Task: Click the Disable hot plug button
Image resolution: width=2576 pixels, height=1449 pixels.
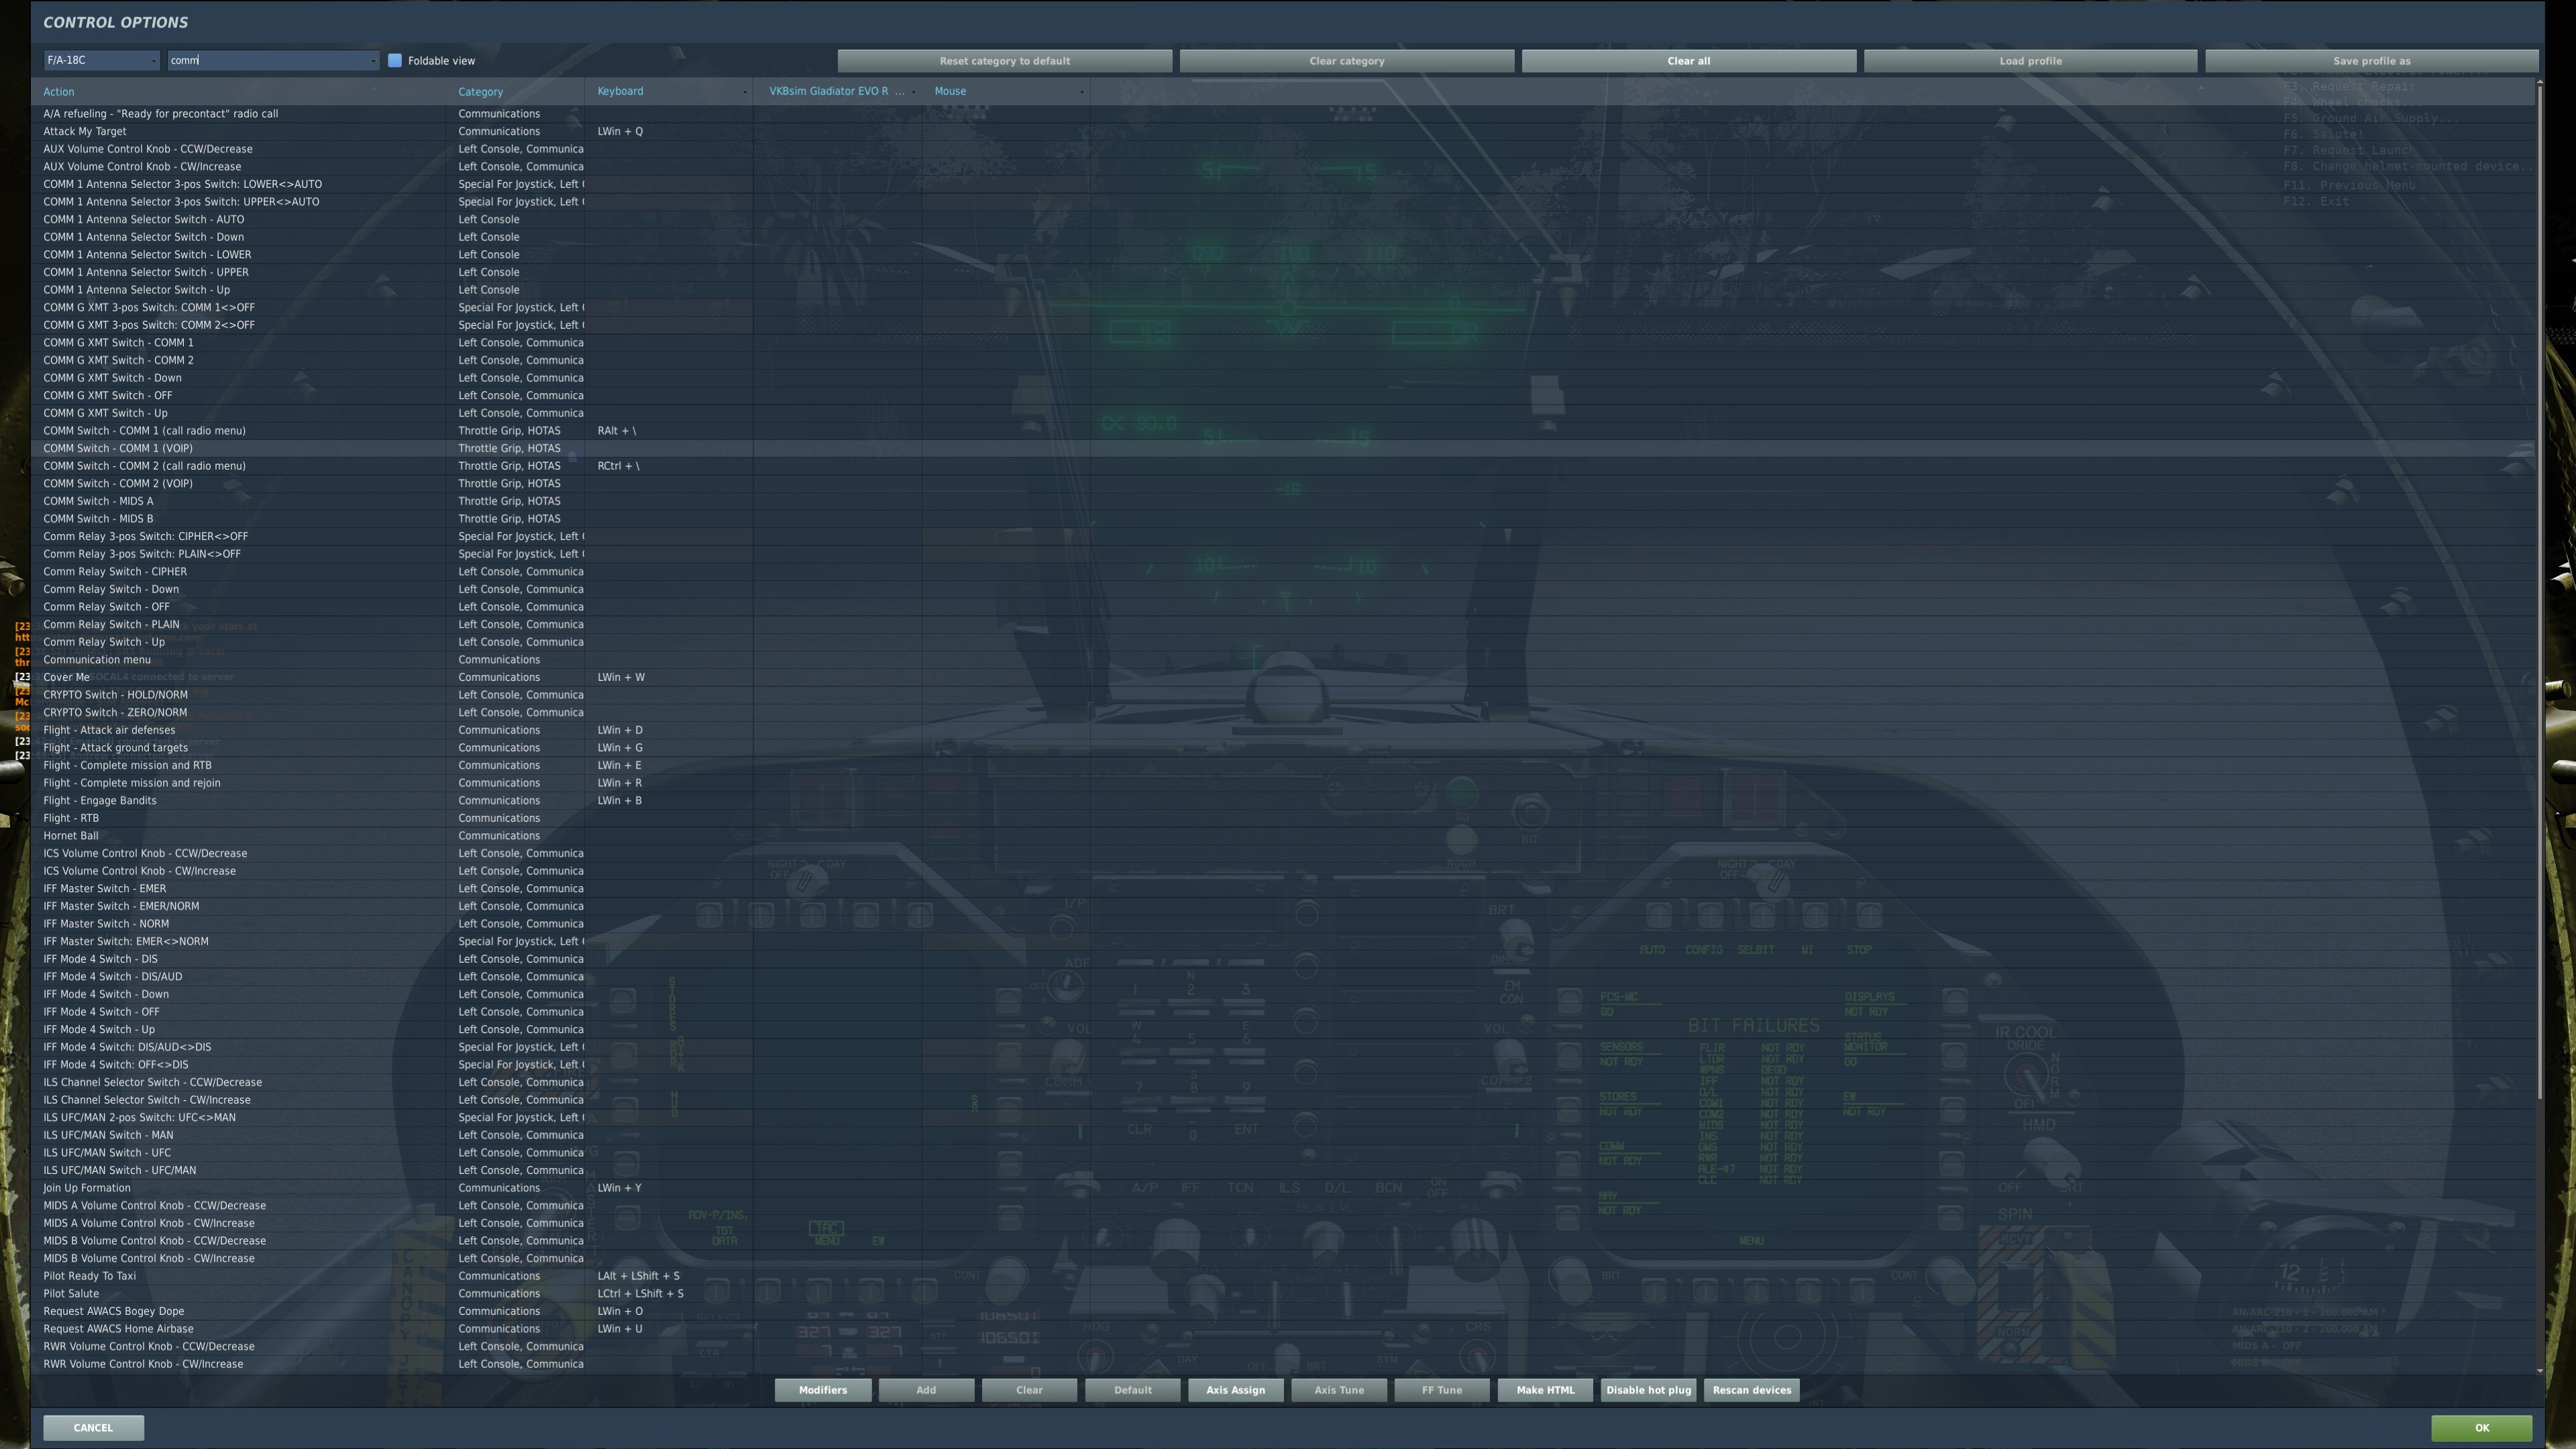Action: (1648, 1390)
